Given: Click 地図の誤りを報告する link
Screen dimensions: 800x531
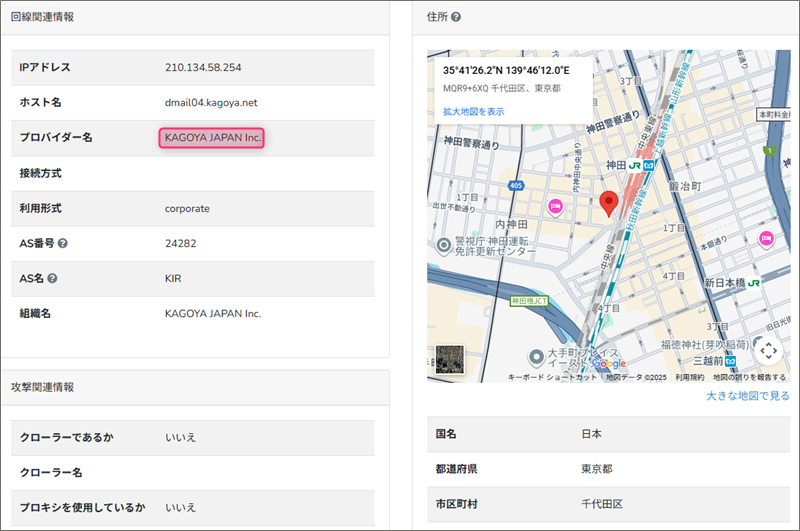Looking at the screenshot, I should coord(749,377).
